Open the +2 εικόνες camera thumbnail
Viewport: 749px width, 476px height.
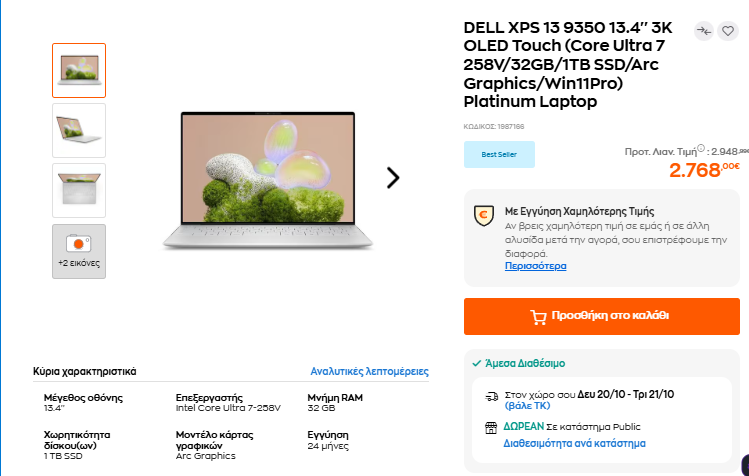(x=79, y=251)
